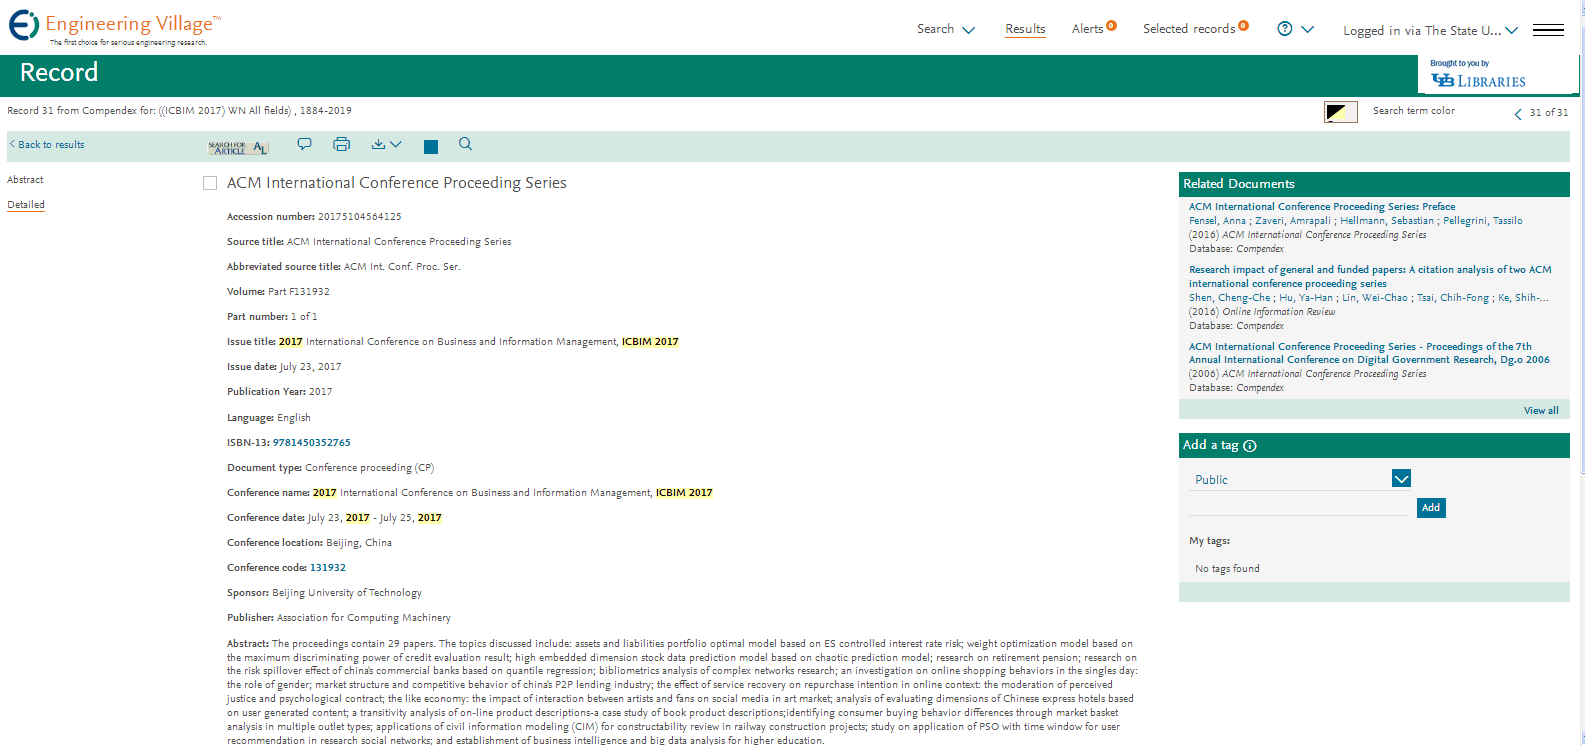Screen dimensions: 1585x745
Task: Click the '31 of 31' record counter
Action: [1549, 113]
